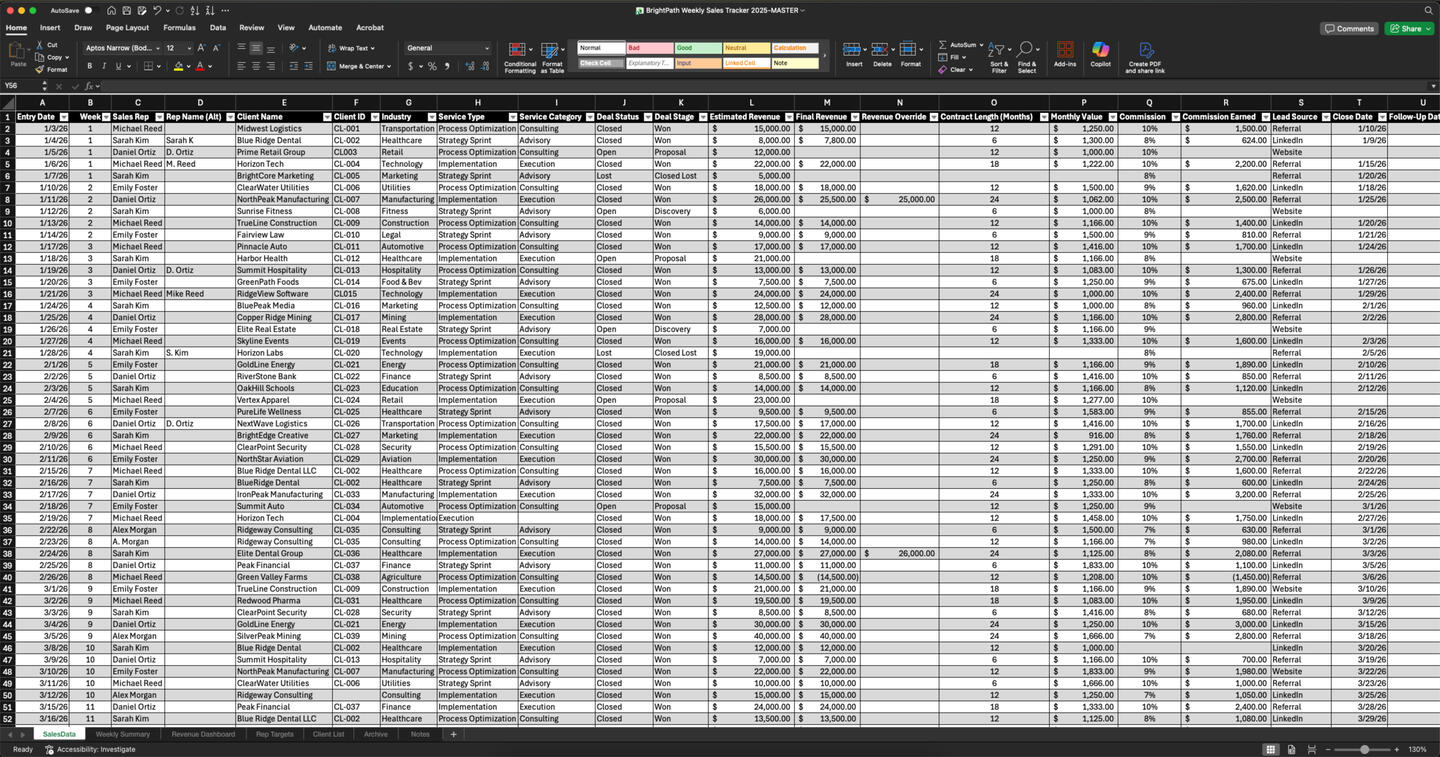Open the Aptos Narrow font name dropdown
This screenshot has height=757, width=1440.
[156, 48]
